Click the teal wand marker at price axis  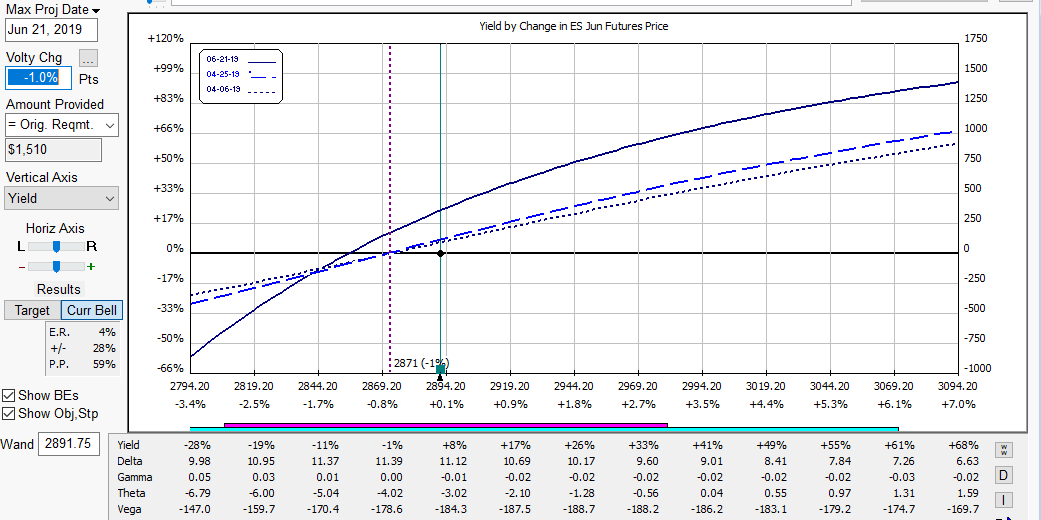pos(440,369)
